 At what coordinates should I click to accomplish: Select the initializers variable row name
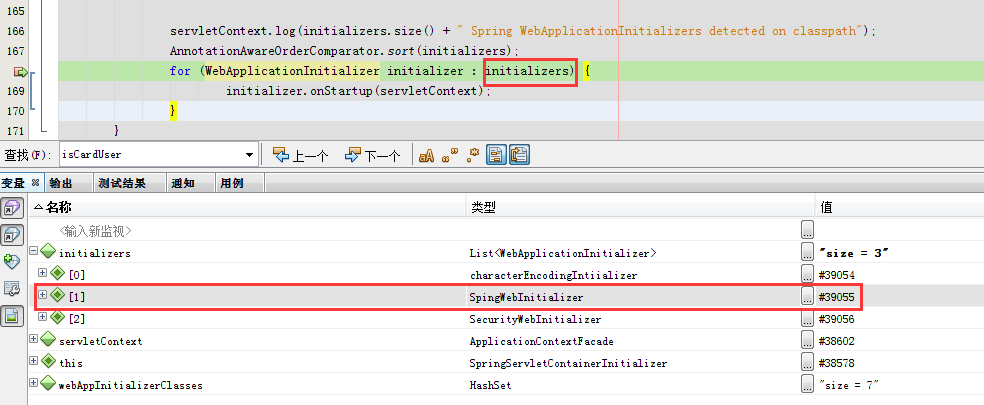tap(95, 253)
